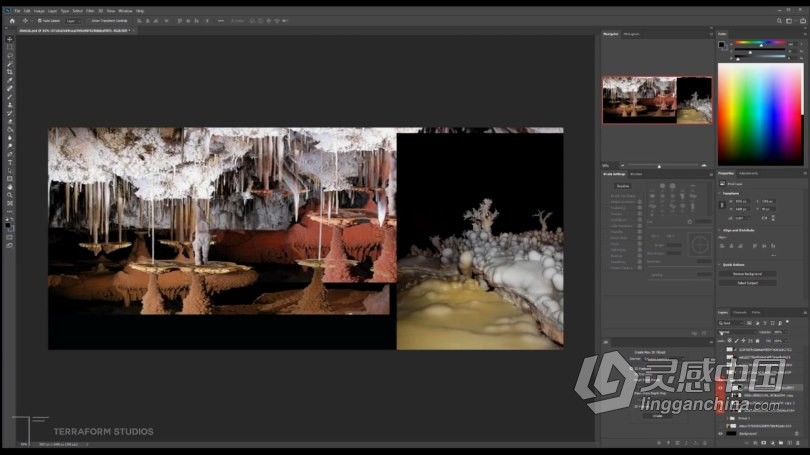Switch to the Channels tab

740,312
